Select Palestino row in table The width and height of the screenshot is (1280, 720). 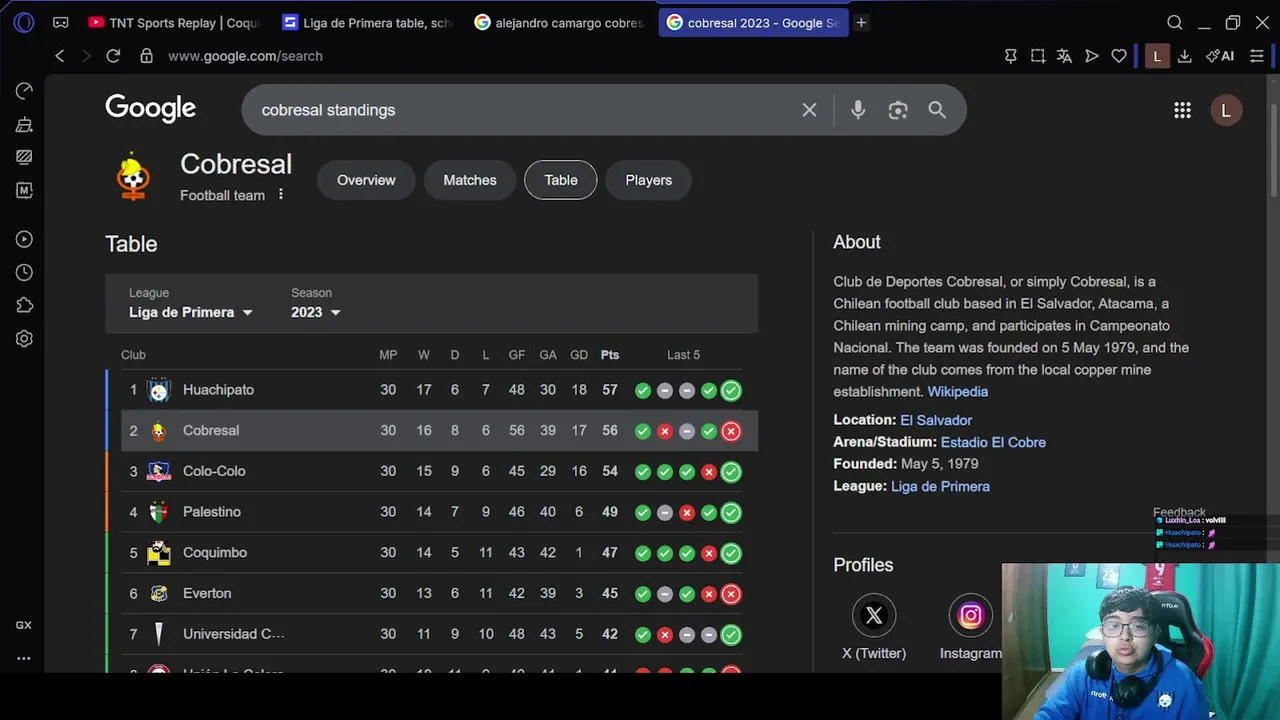tap(432, 512)
